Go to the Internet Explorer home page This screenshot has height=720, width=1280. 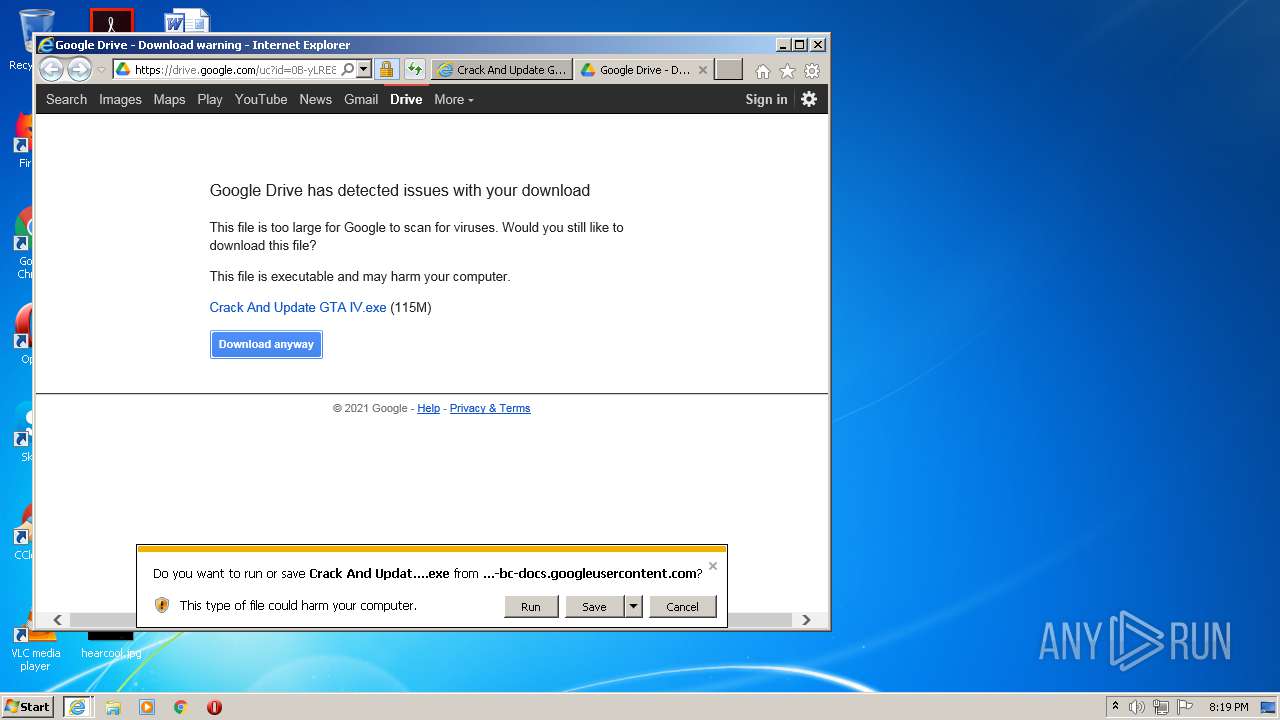(x=763, y=71)
